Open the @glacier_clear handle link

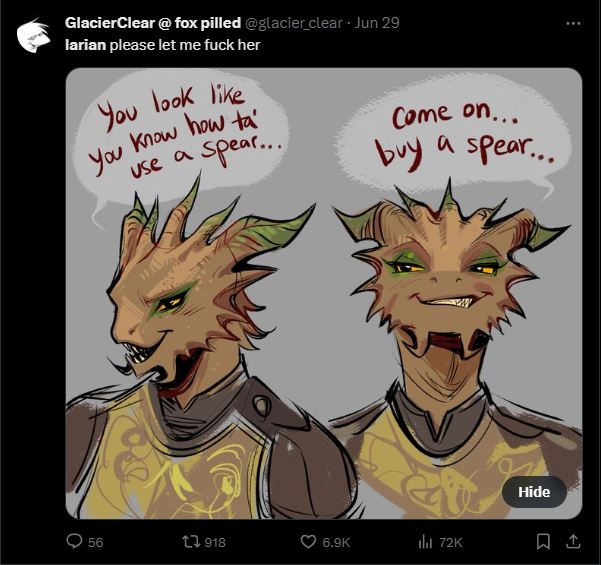293,23
